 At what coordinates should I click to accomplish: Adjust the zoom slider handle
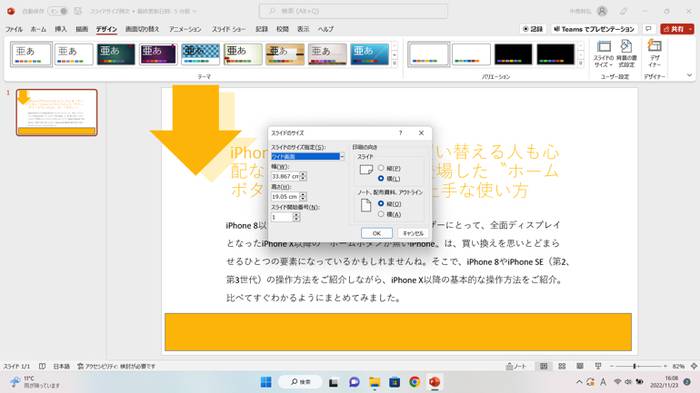pos(634,366)
